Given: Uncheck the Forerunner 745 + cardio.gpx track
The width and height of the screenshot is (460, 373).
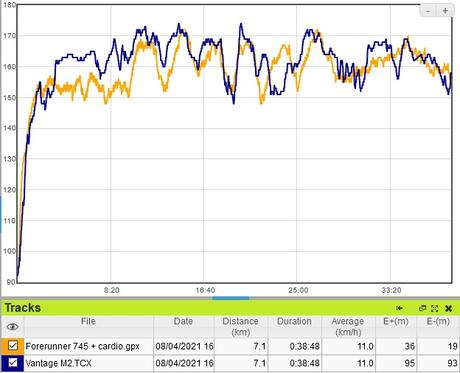Looking at the screenshot, I should pyautogui.click(x=13, y=346).
